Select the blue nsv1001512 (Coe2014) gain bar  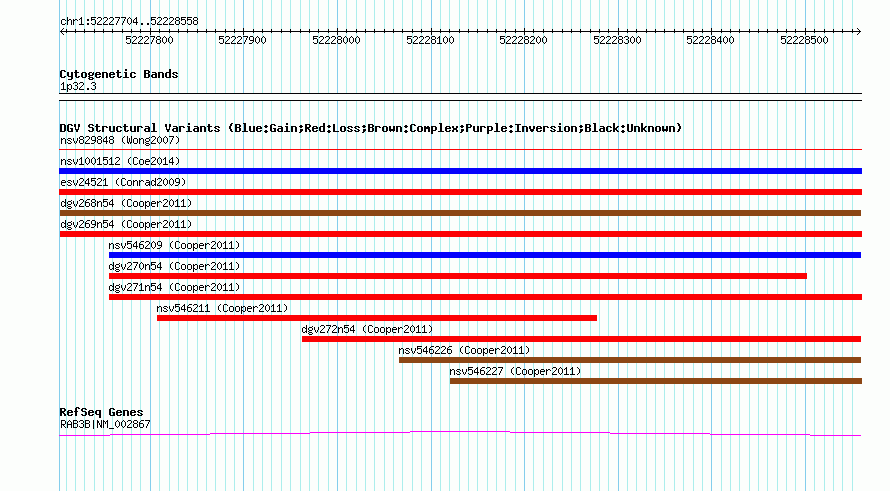click(460, 171)
